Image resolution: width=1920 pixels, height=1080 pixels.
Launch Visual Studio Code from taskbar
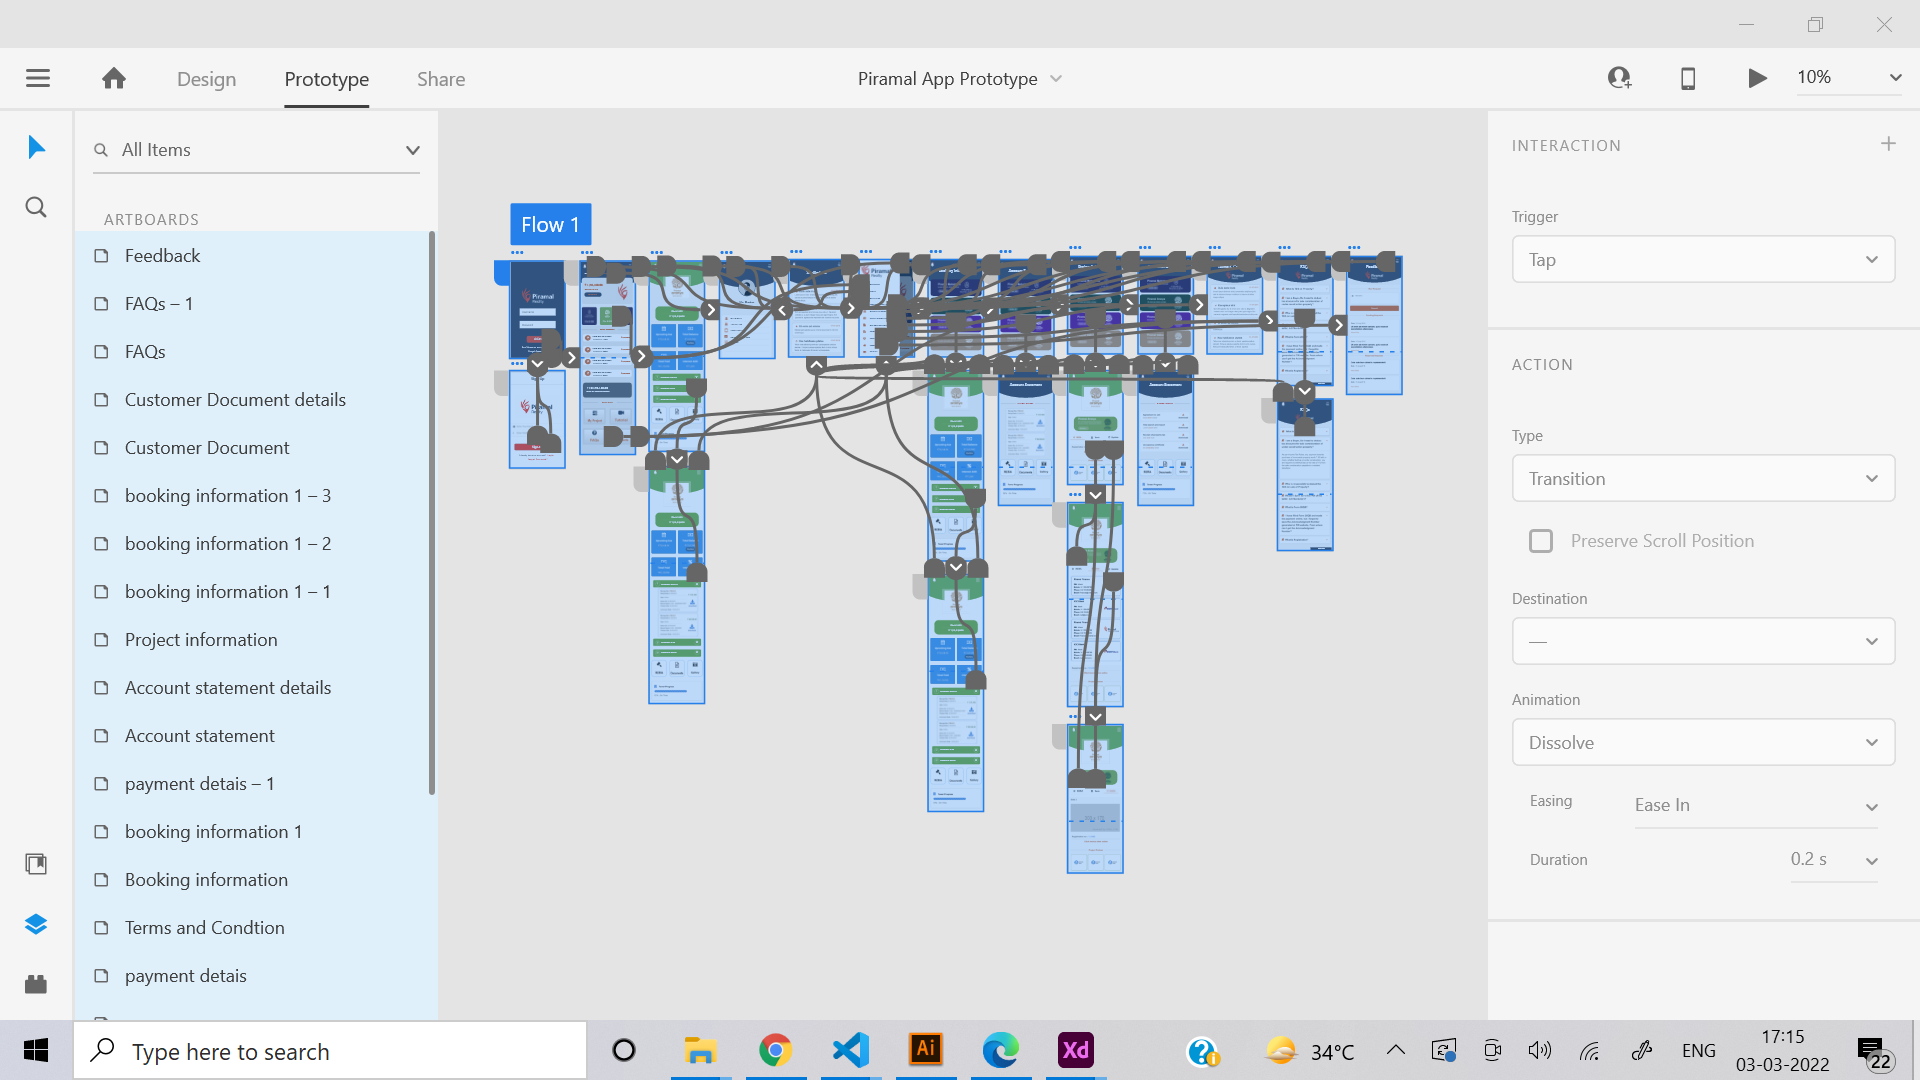(x=851, y=1050)
